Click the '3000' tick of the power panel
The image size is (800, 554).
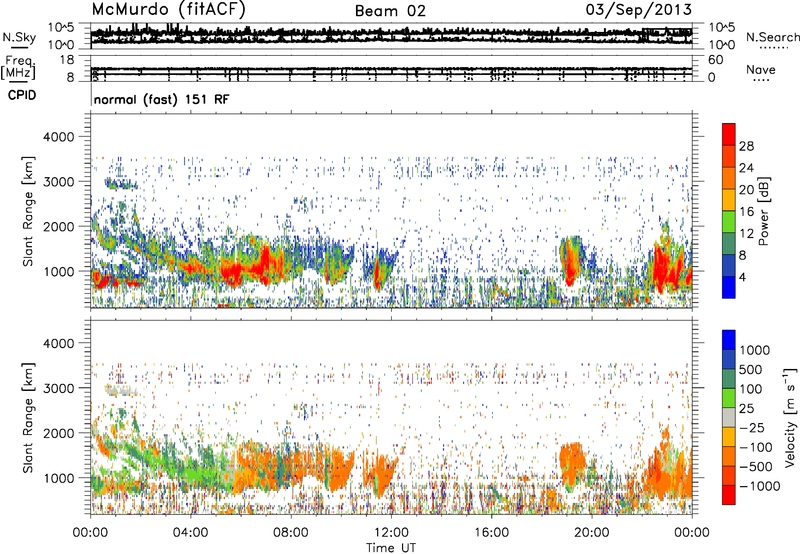click(x=58, y=182)
